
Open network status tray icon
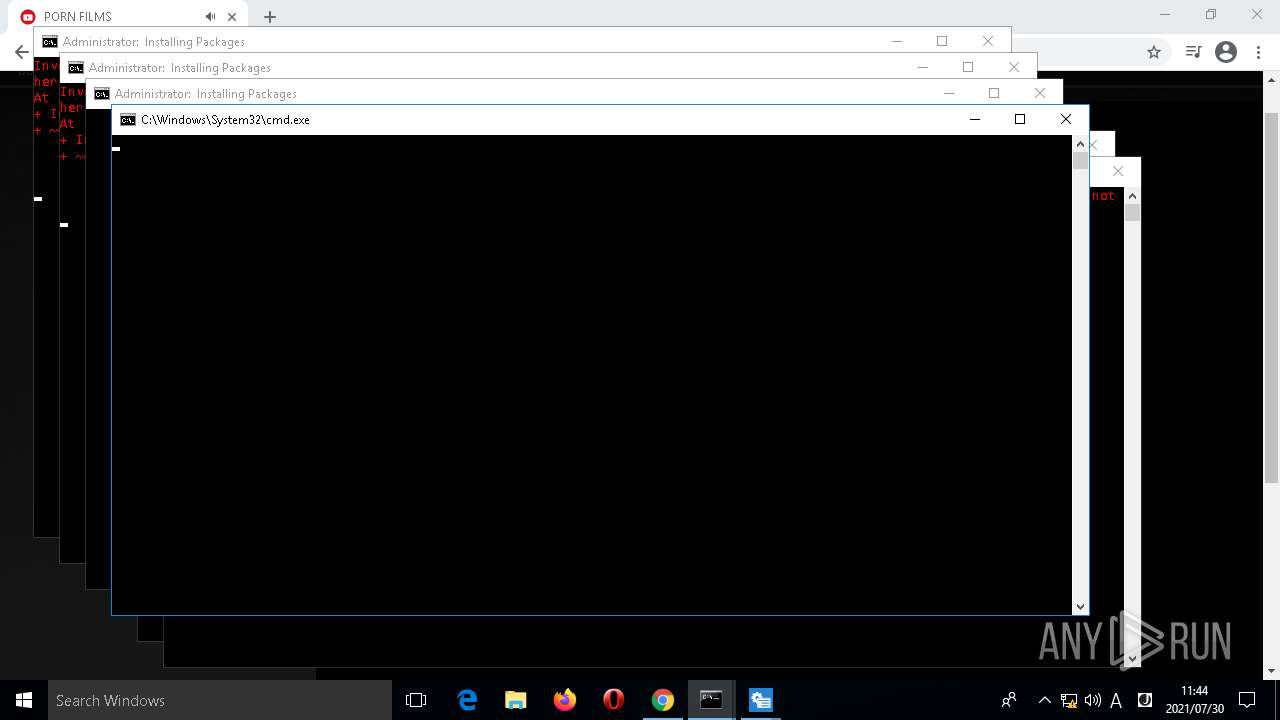coord(1069,700)
